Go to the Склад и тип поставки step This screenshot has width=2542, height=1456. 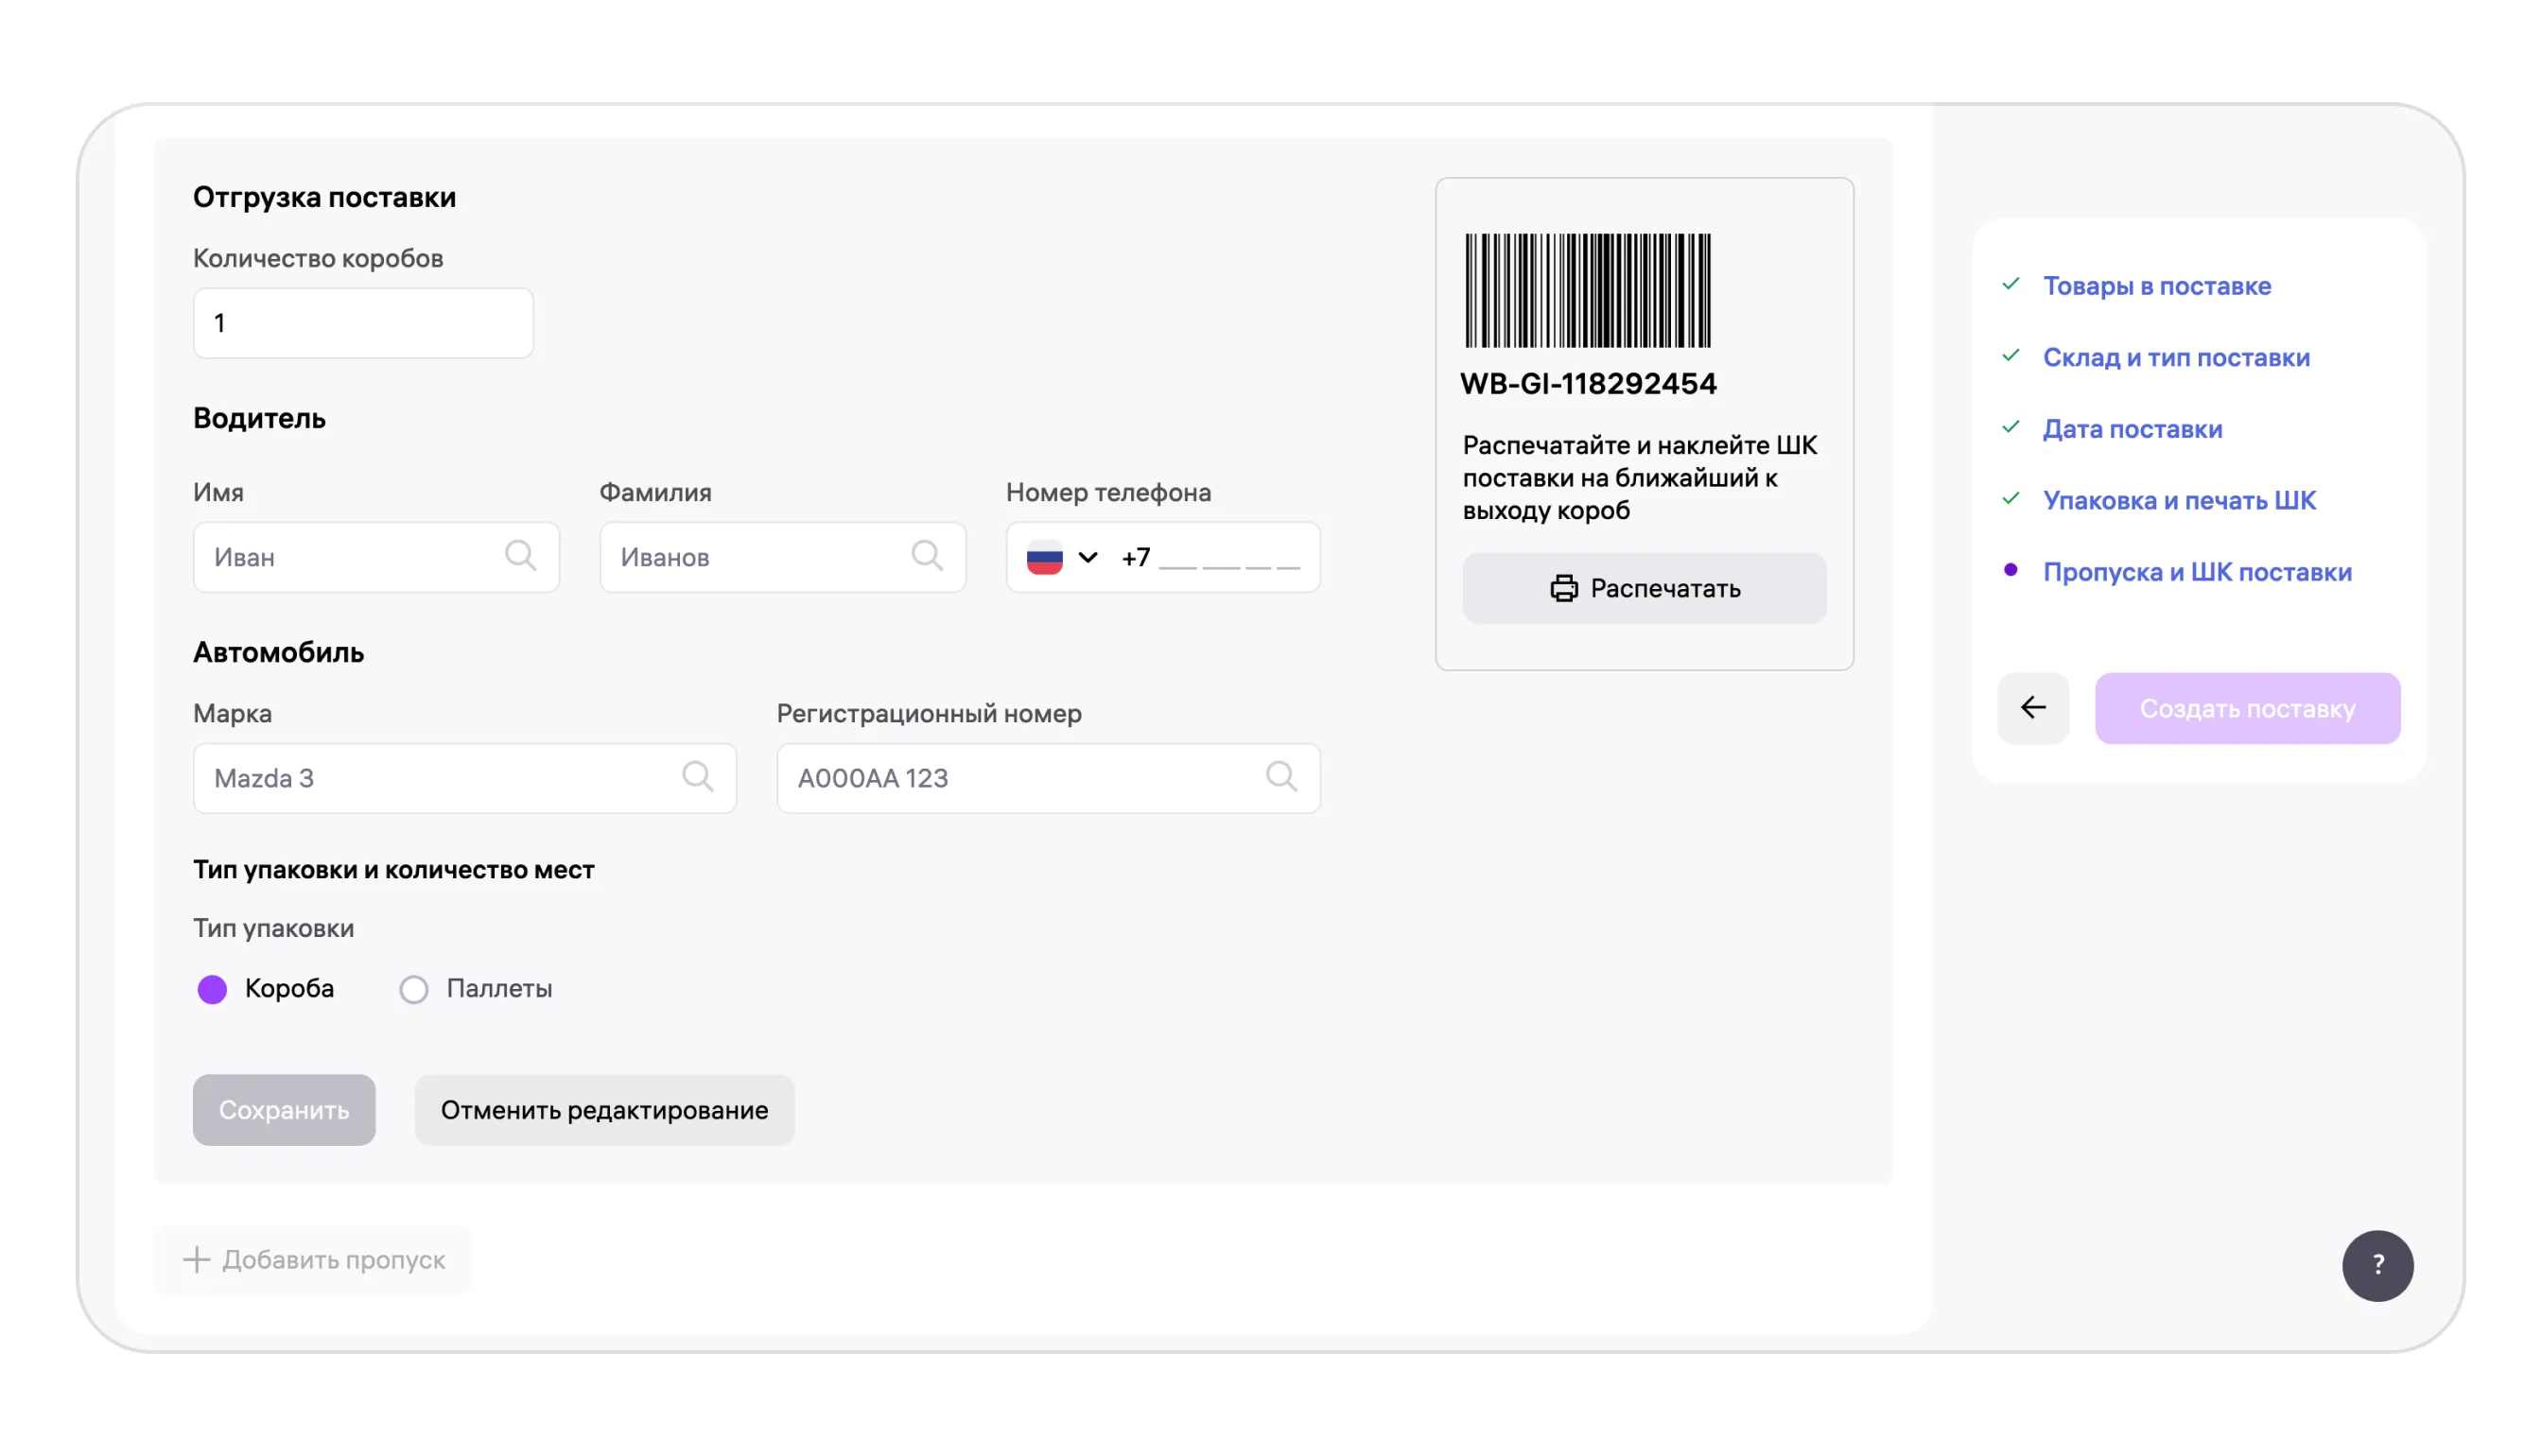[x=2176, y=357]
